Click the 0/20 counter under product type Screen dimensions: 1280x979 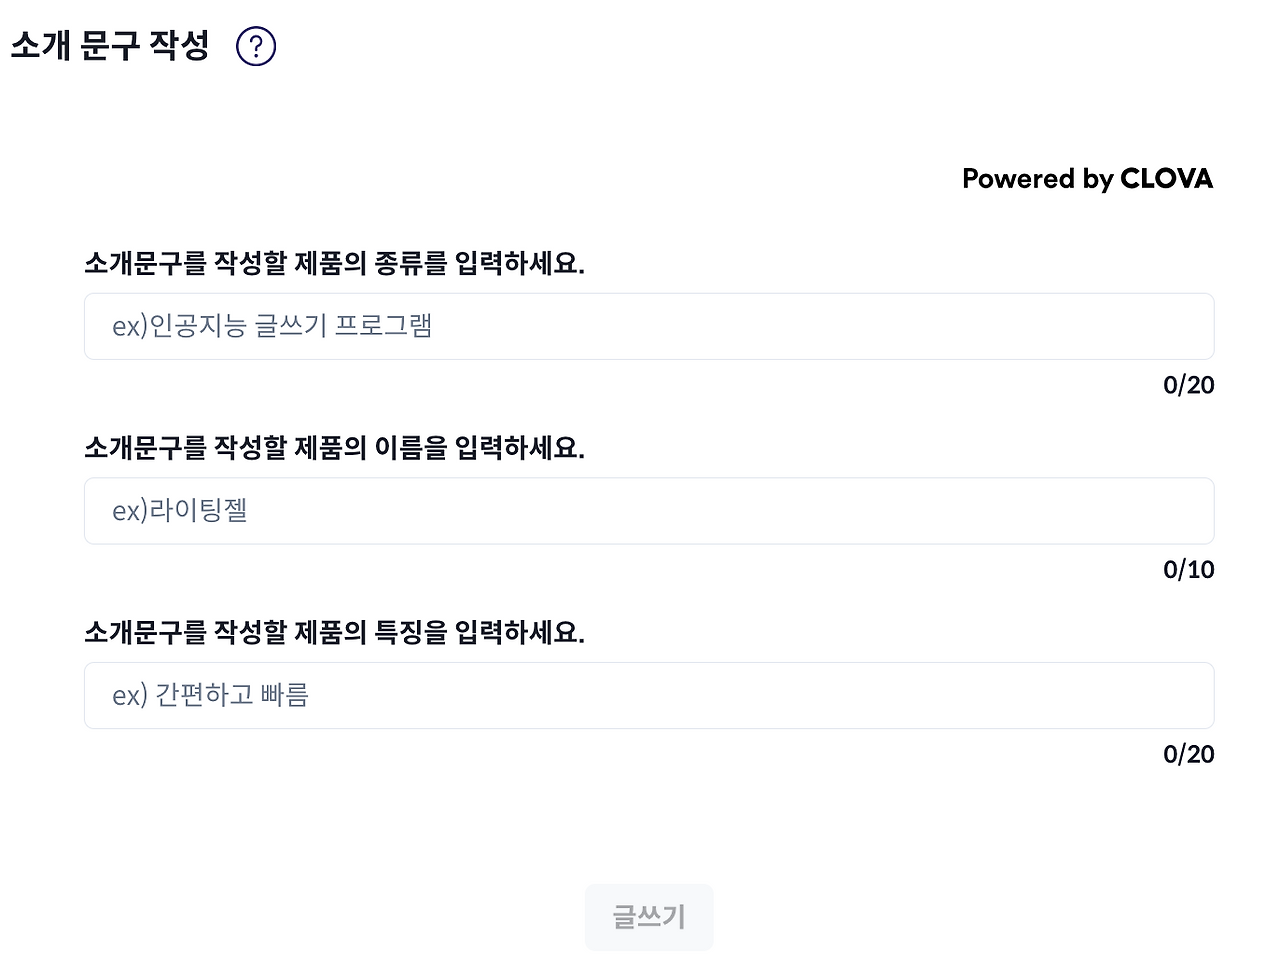pos(1189,385)
